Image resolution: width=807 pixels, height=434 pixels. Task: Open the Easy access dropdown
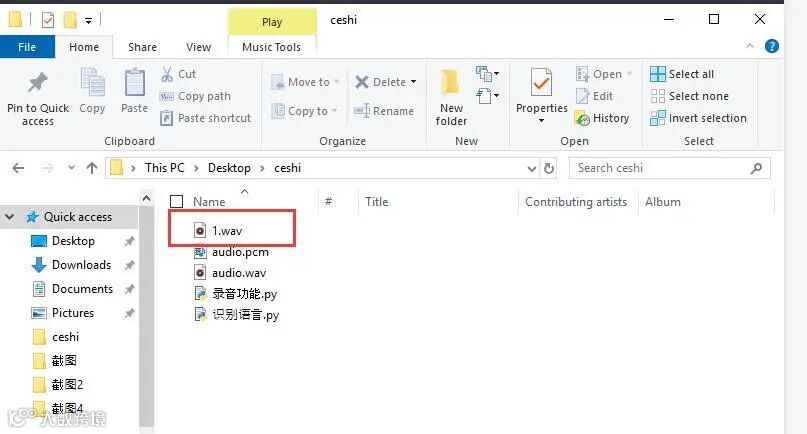tap(487, 96)
